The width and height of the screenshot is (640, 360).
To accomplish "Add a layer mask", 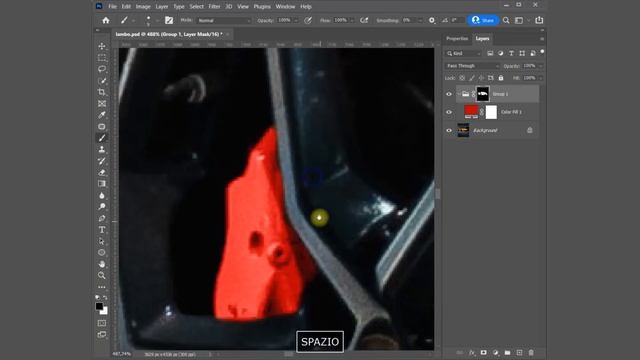I will [x=484, y=352].
